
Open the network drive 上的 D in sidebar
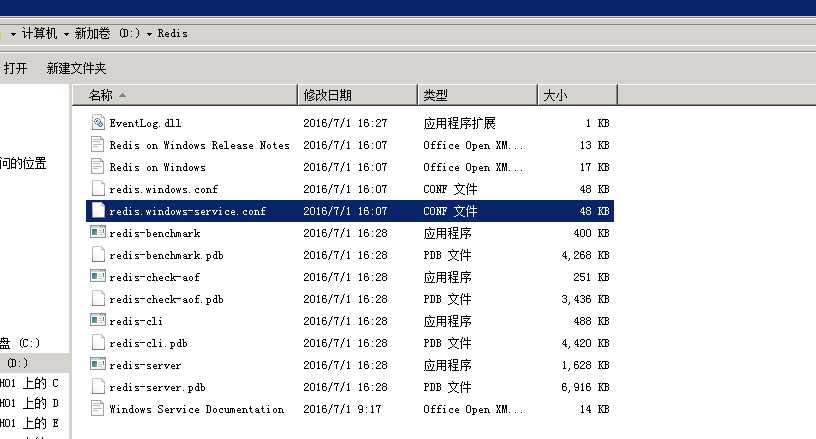point(29,403)
